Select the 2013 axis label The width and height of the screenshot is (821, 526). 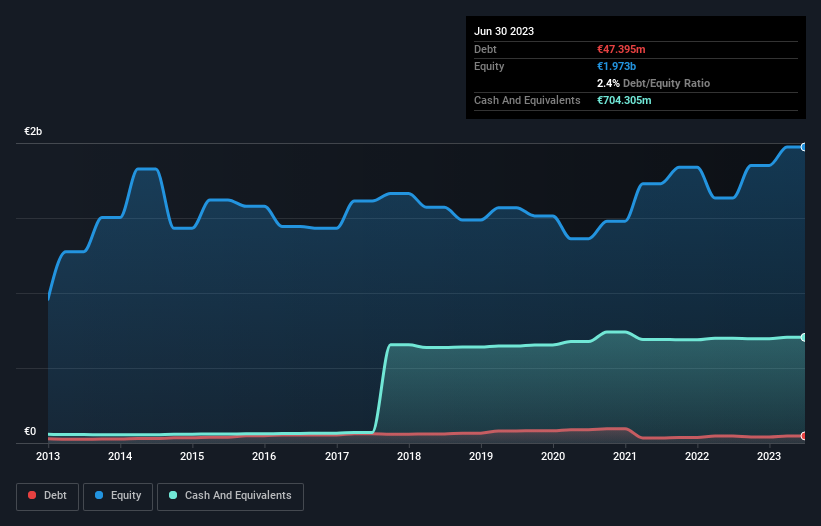48,456
